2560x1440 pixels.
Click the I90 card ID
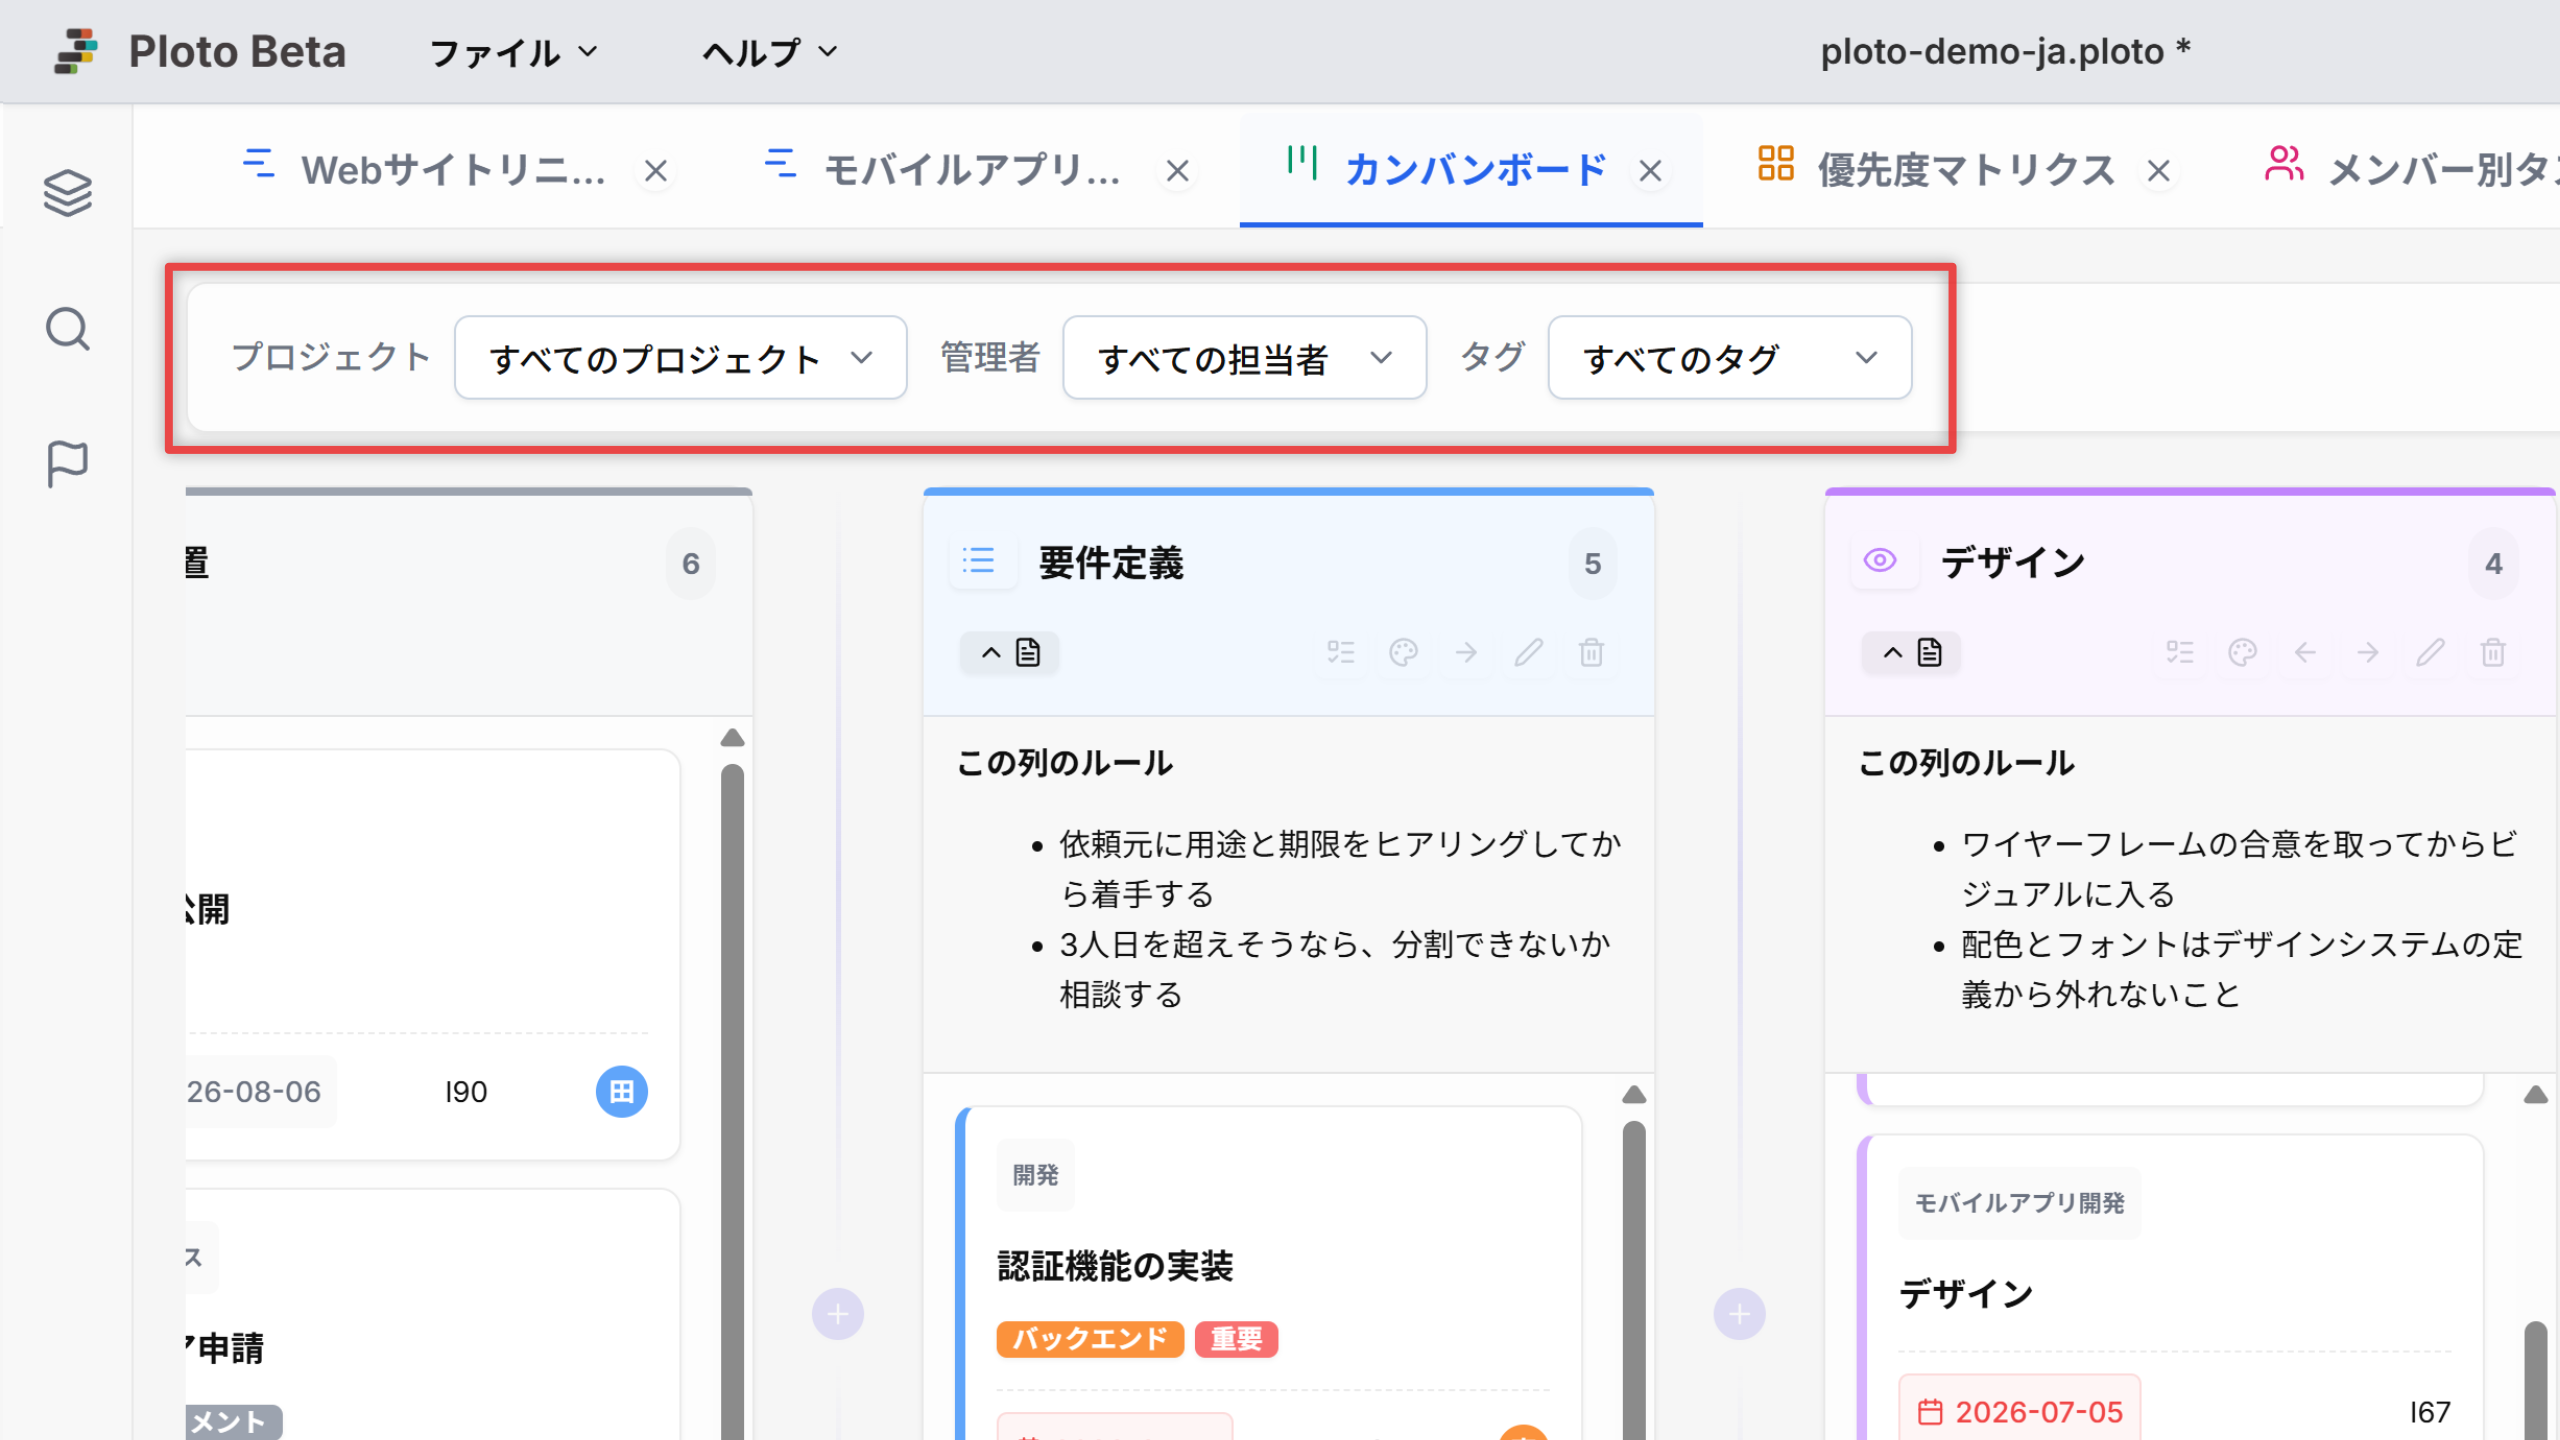coord(466,1091)
